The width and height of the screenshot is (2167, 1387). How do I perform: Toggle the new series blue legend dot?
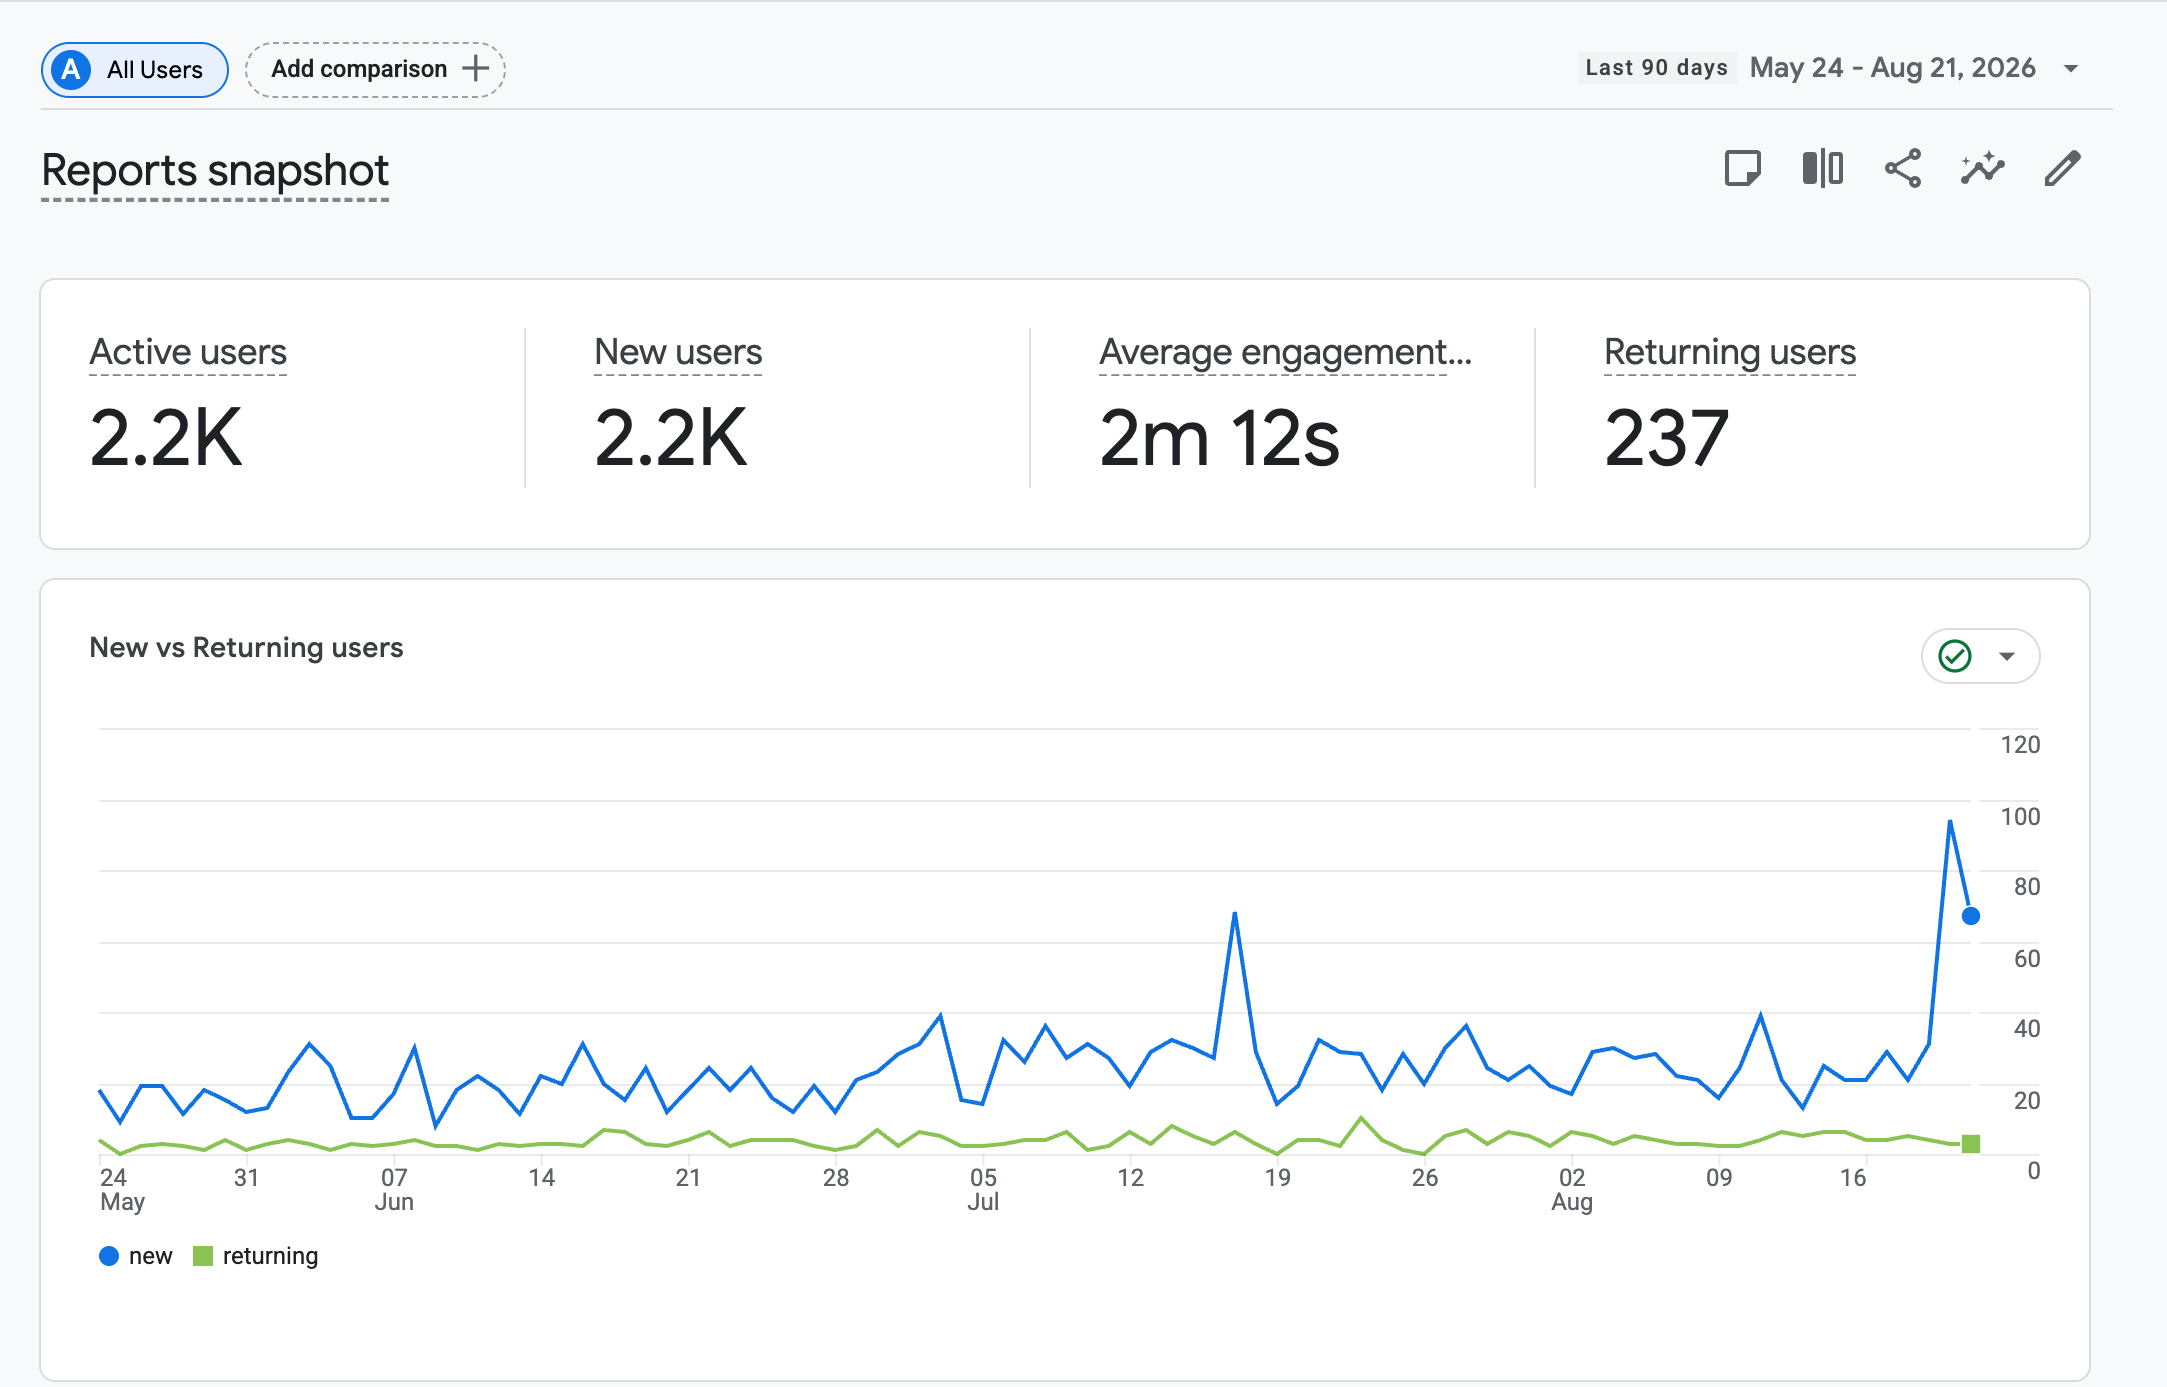109,1256
